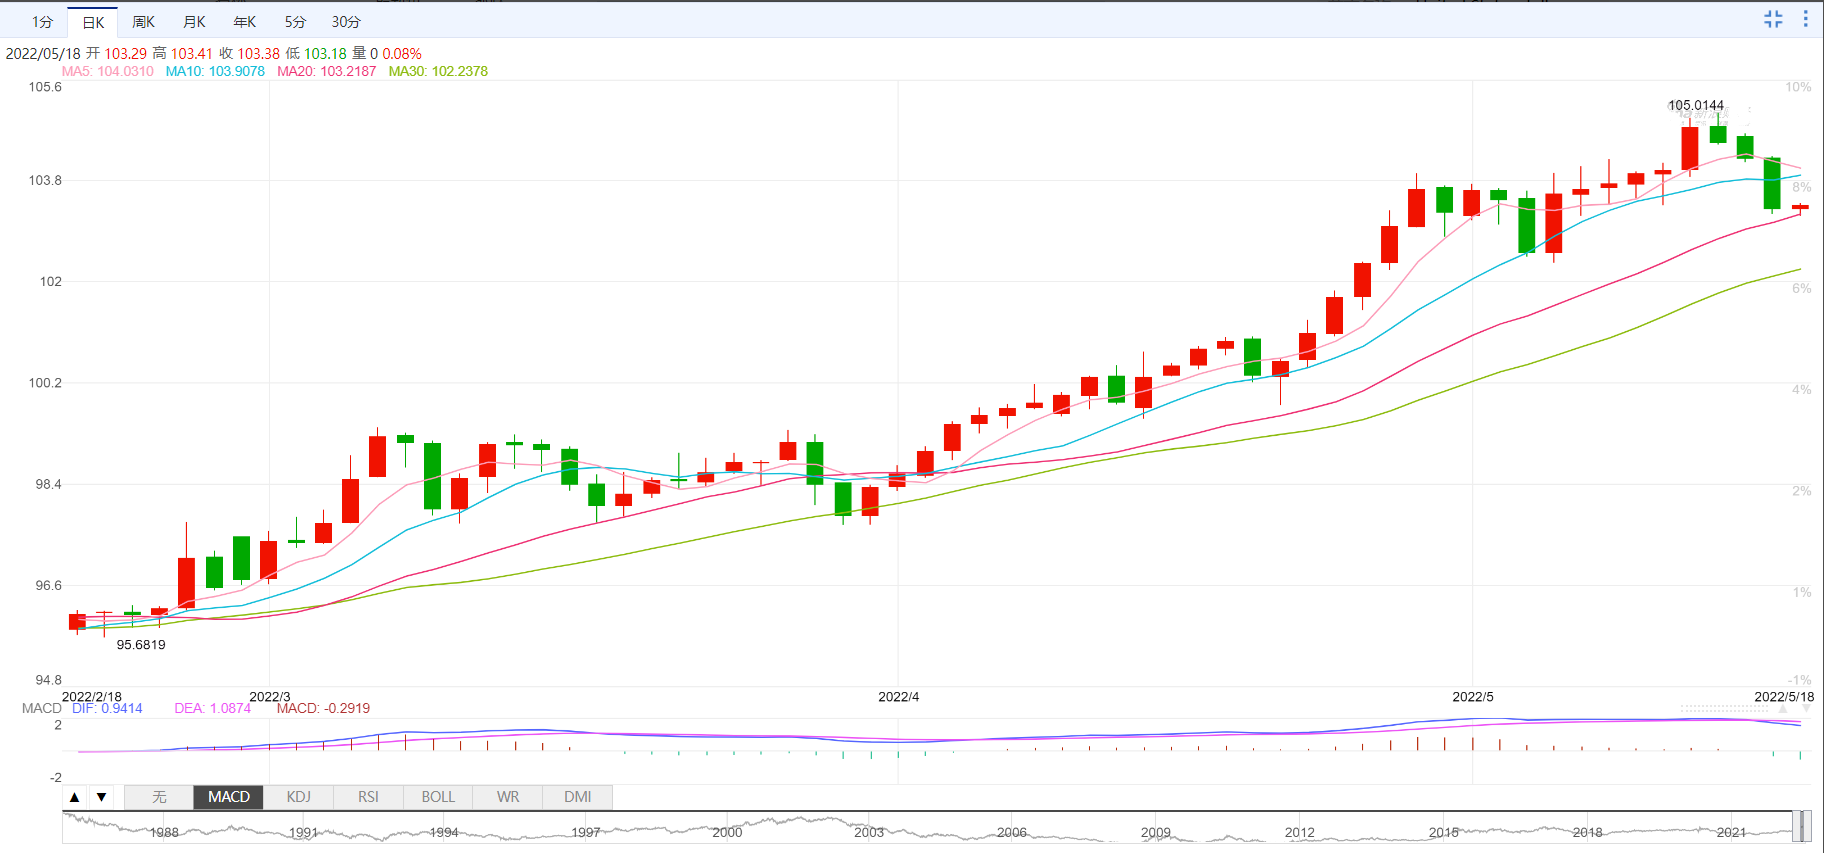Click the 2022/2/18 start date label
This screenshot has height=853, width=1824.
click(x=92, y=696)
